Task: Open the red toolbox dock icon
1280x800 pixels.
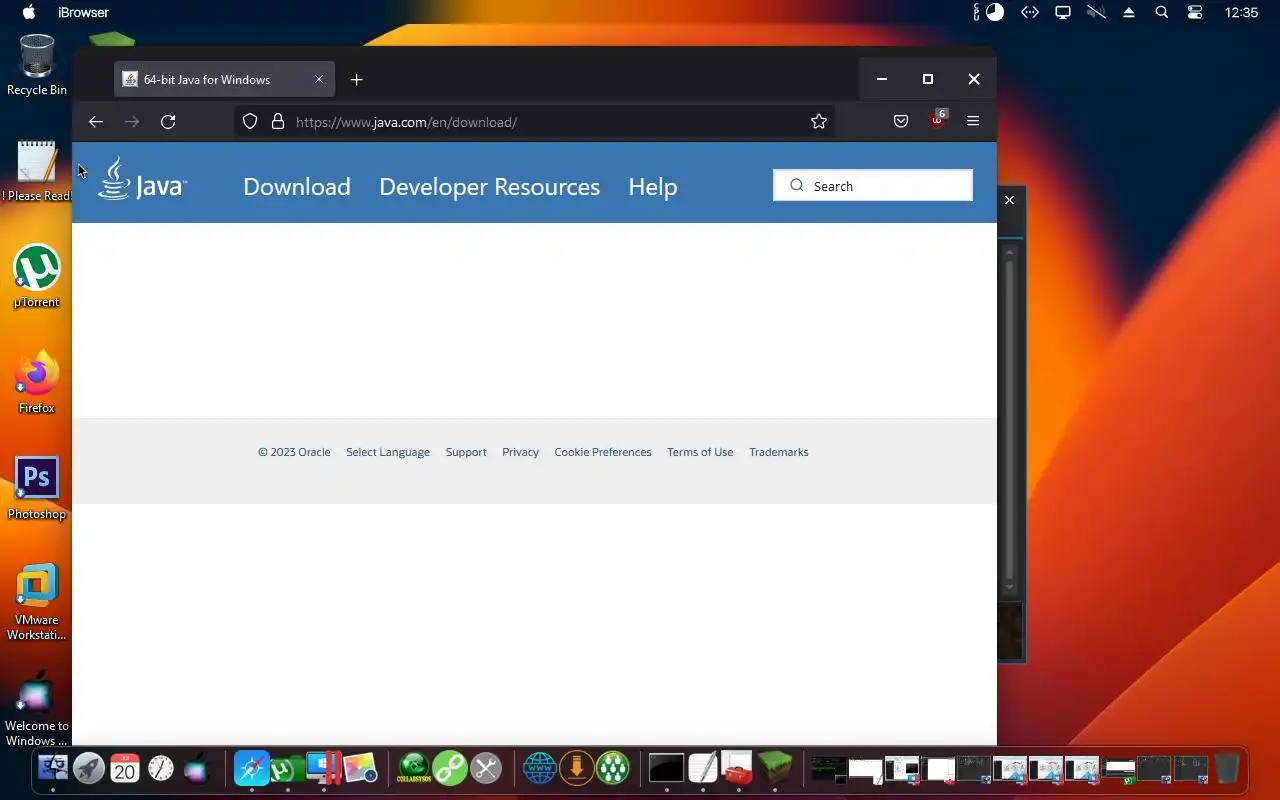Action: [x=738, y=768]
